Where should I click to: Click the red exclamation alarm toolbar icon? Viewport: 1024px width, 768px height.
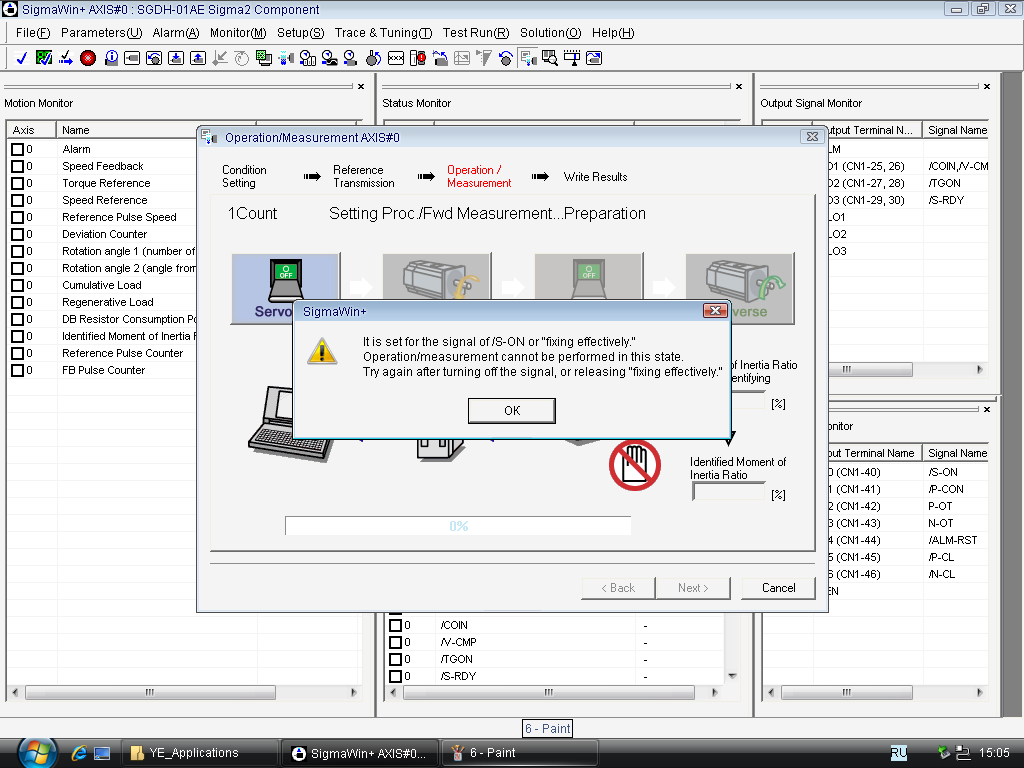pos(418,58)
